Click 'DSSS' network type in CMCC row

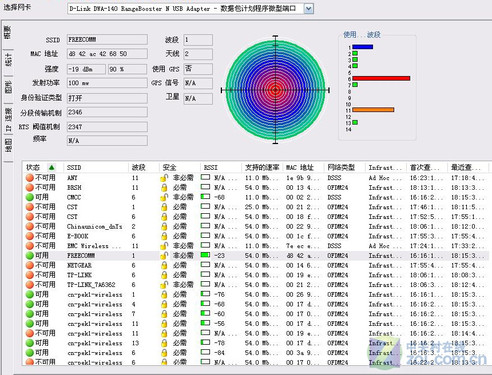click(334, 198)
